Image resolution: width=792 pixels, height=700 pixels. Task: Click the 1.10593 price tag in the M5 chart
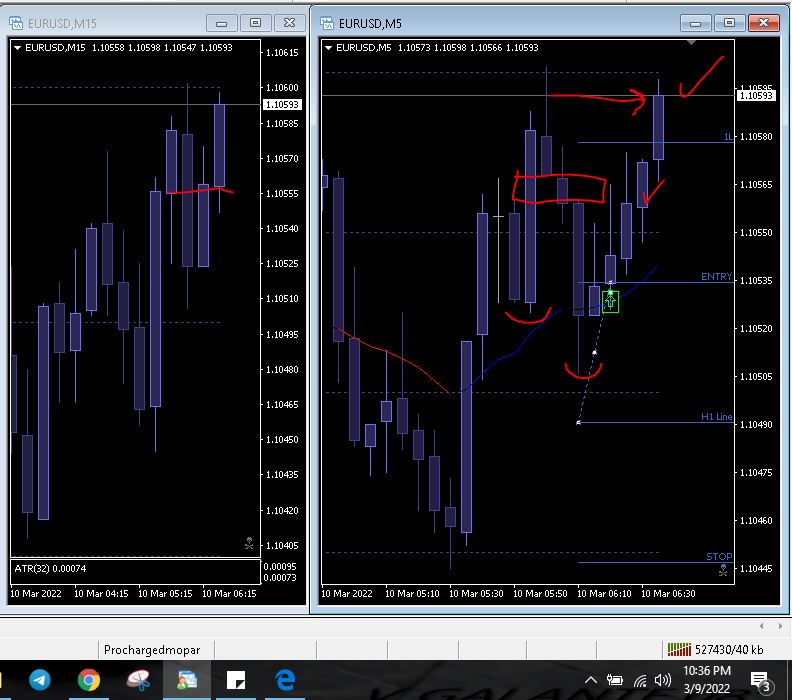point(756,95)
